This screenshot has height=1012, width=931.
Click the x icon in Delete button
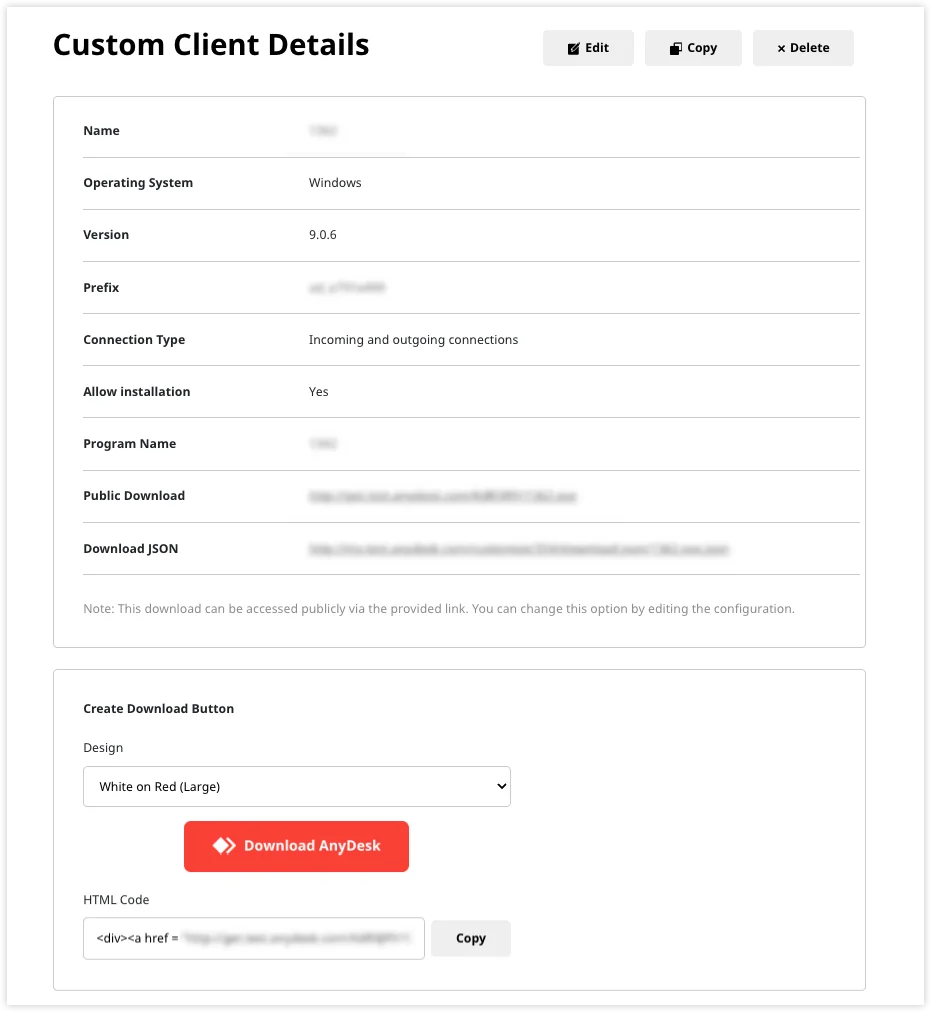pyautogui.click(x=781, y=48)
